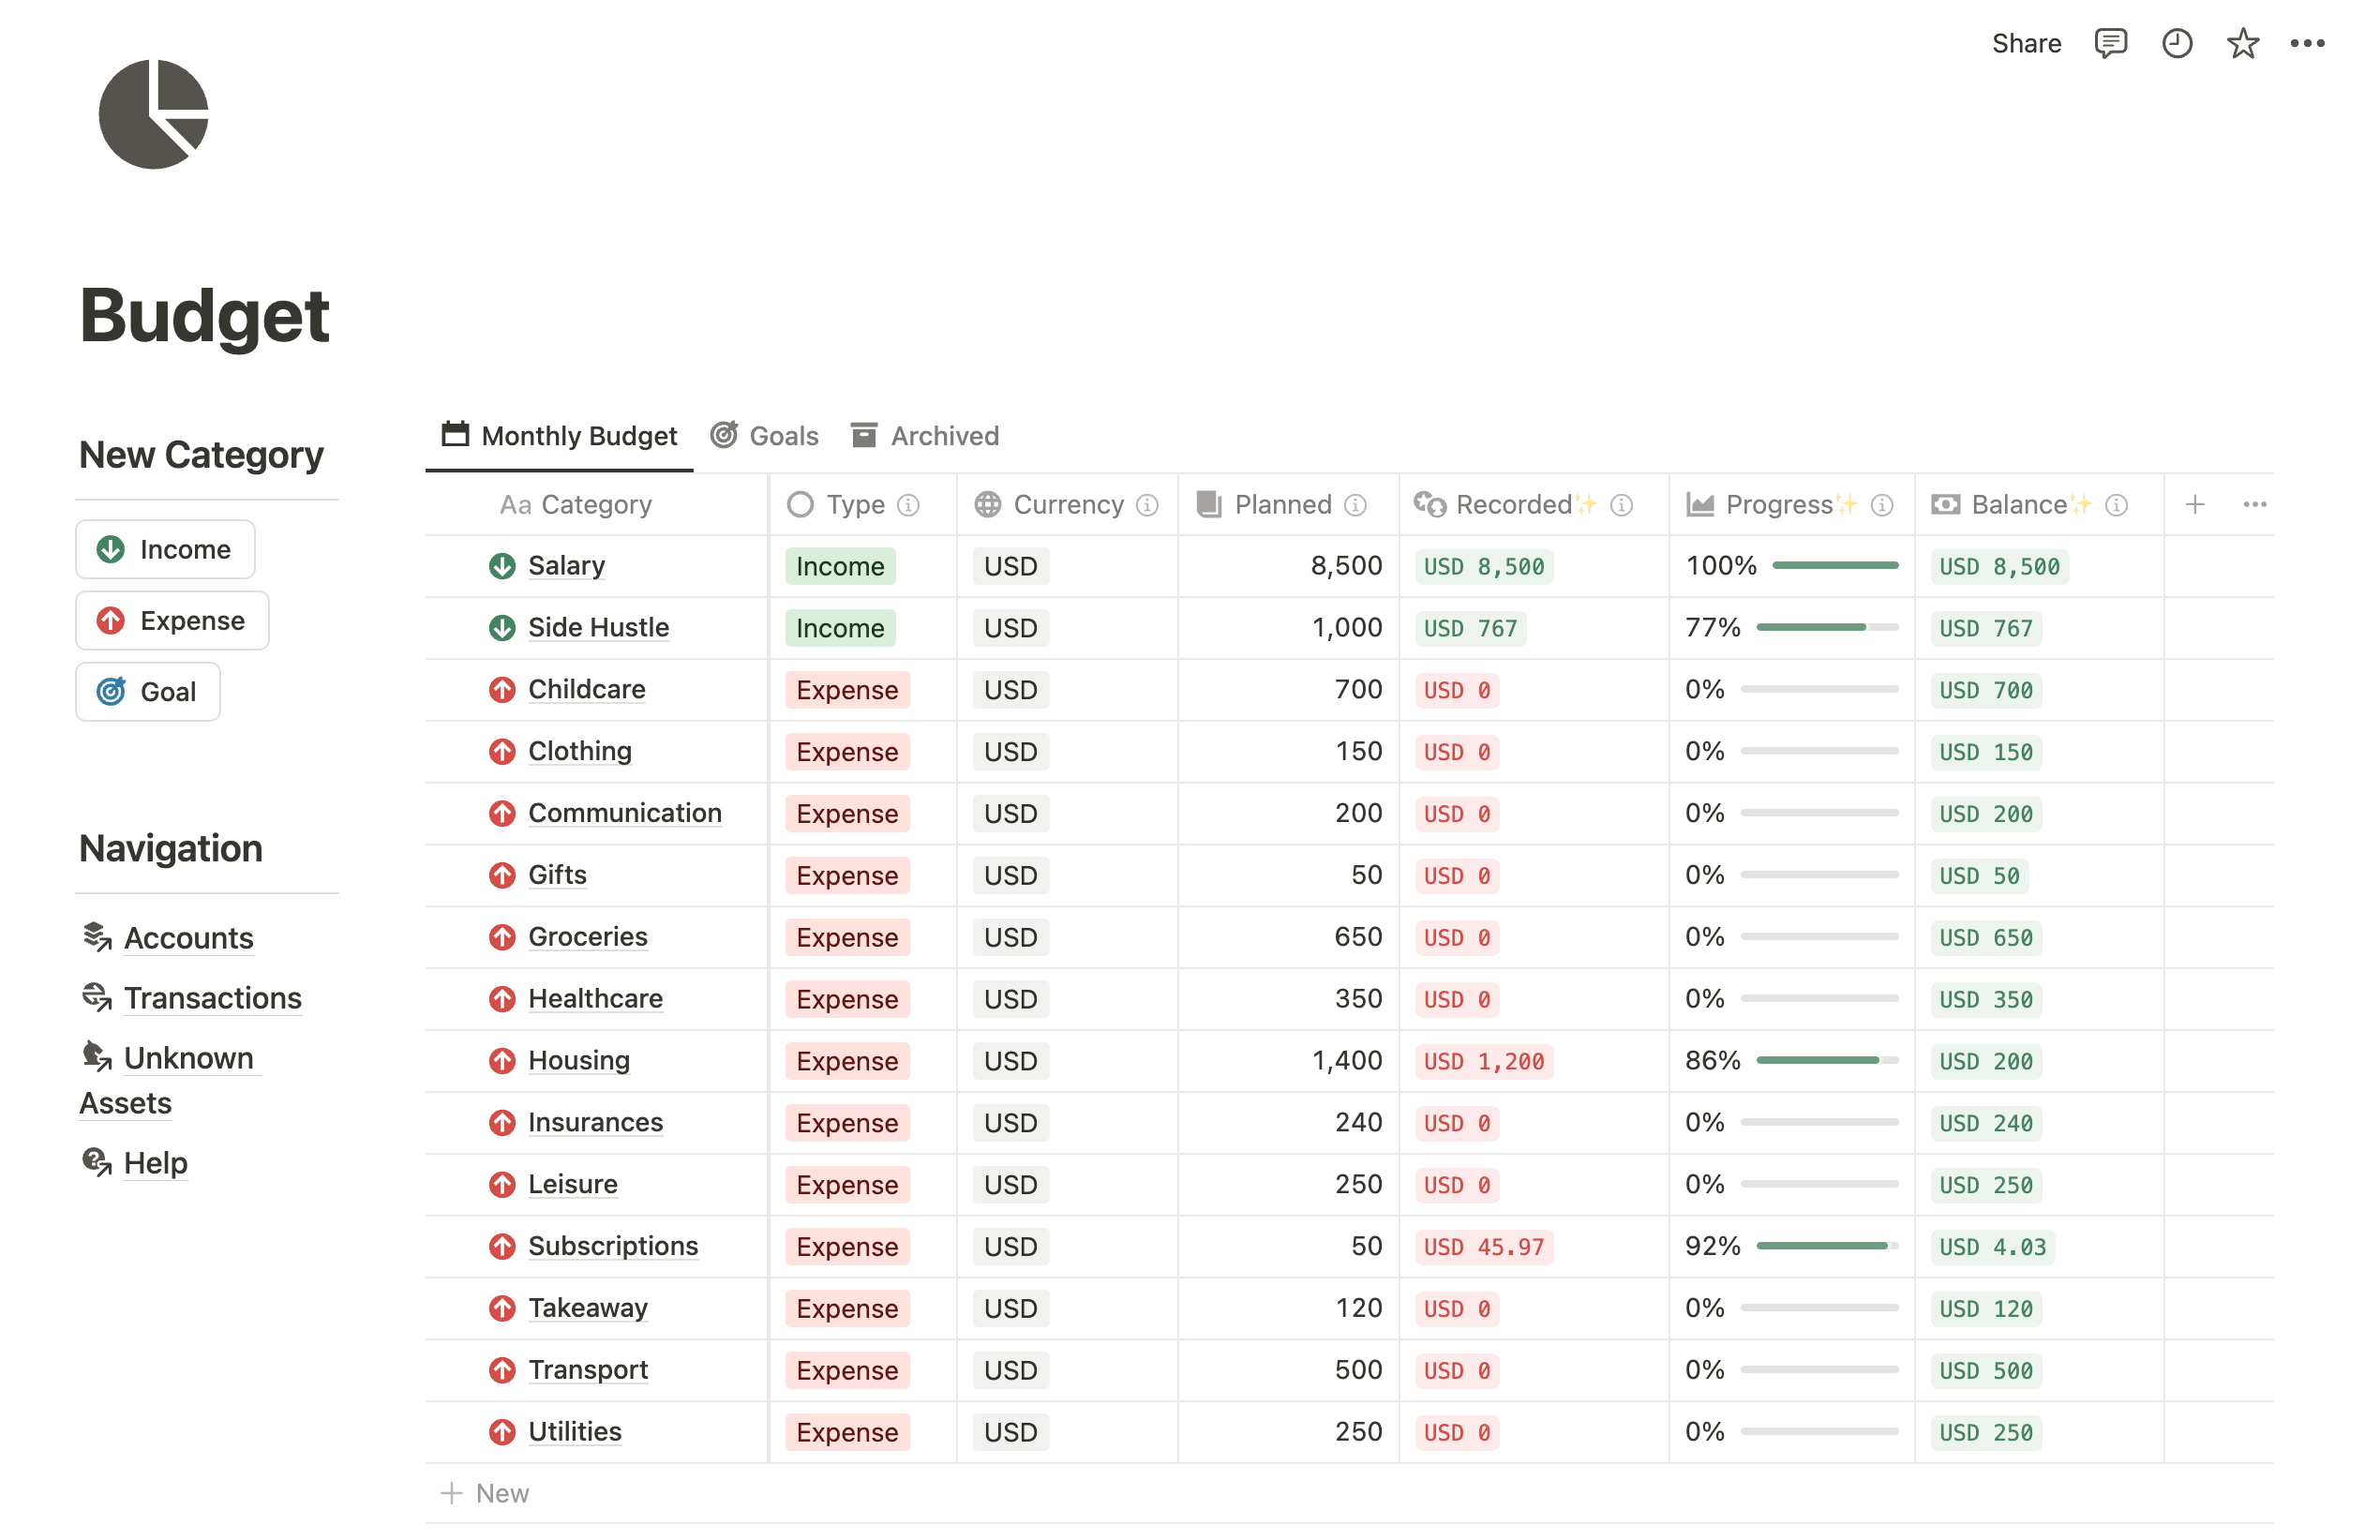
Task: Switch to the Goals tab
Action: 765,435
